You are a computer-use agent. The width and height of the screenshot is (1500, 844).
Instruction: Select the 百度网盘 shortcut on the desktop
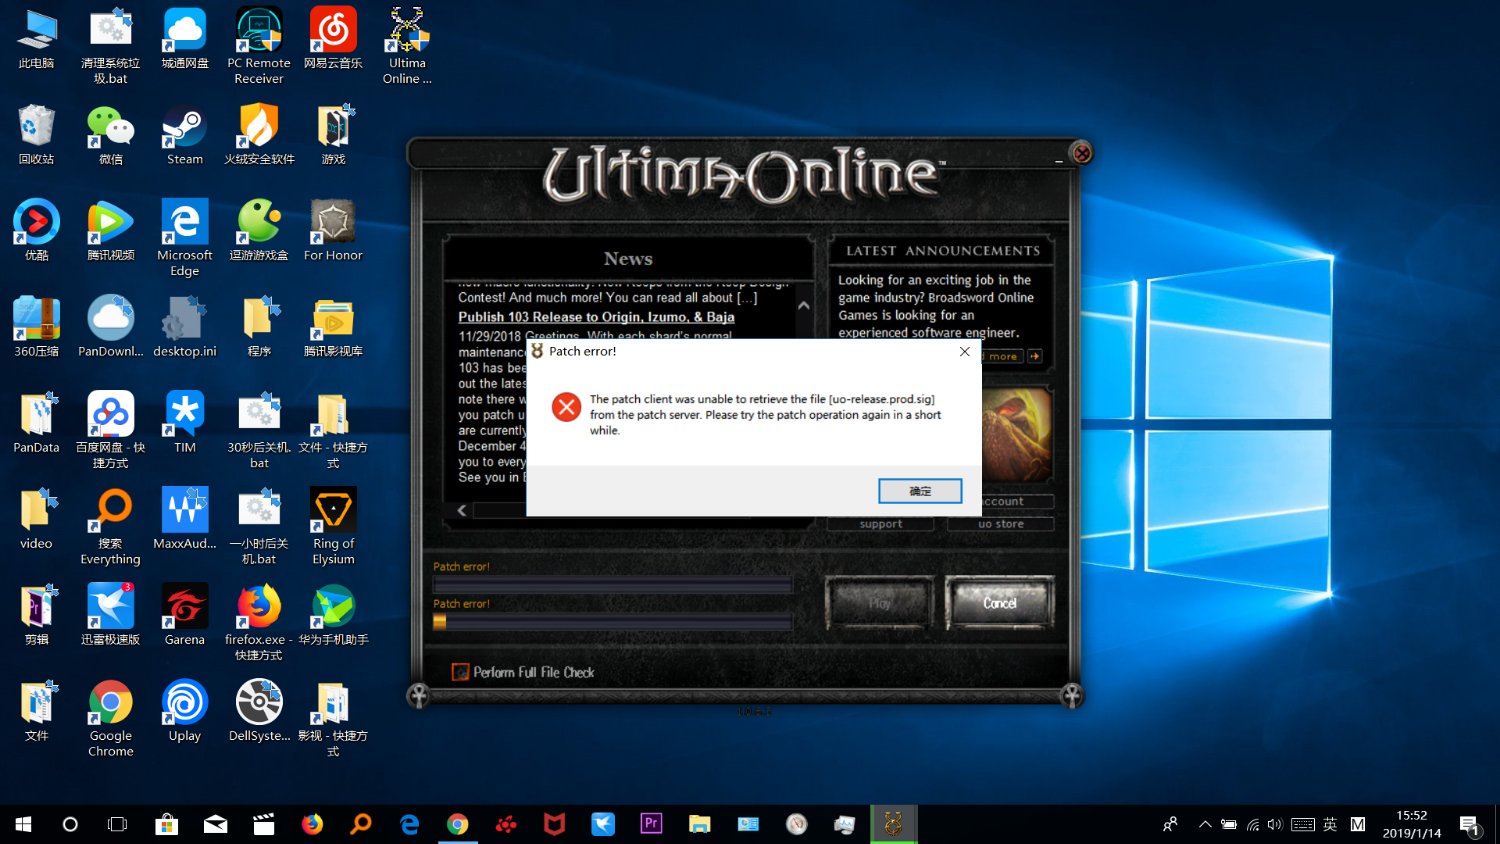pyautogui.click(x=111, y=430)
